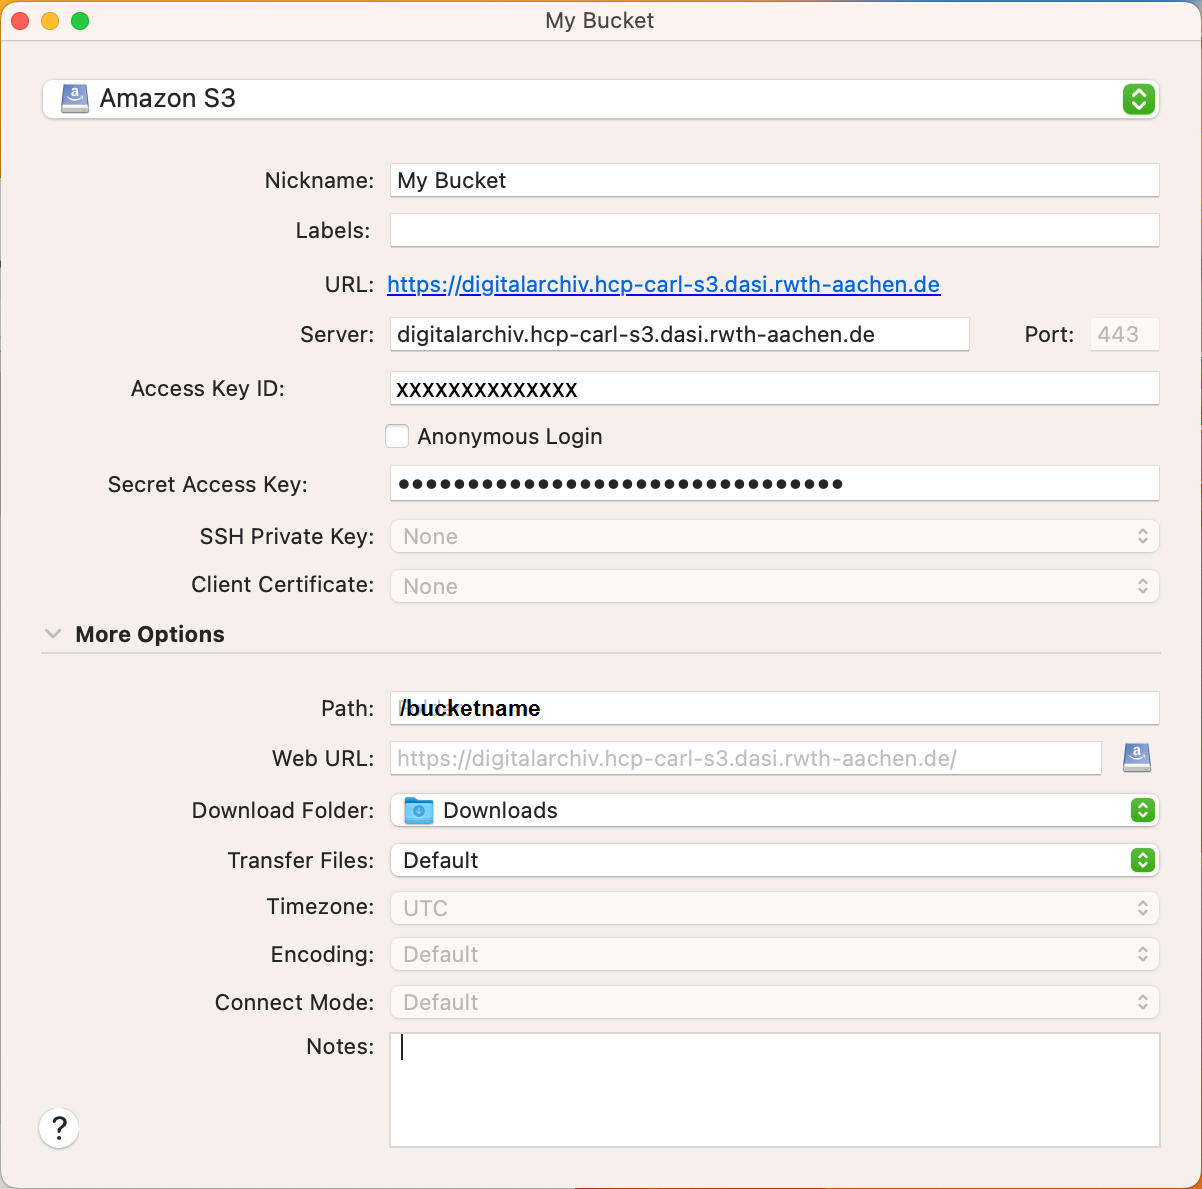
Task: Click the Web URL browser icon
Action: 1137,758
